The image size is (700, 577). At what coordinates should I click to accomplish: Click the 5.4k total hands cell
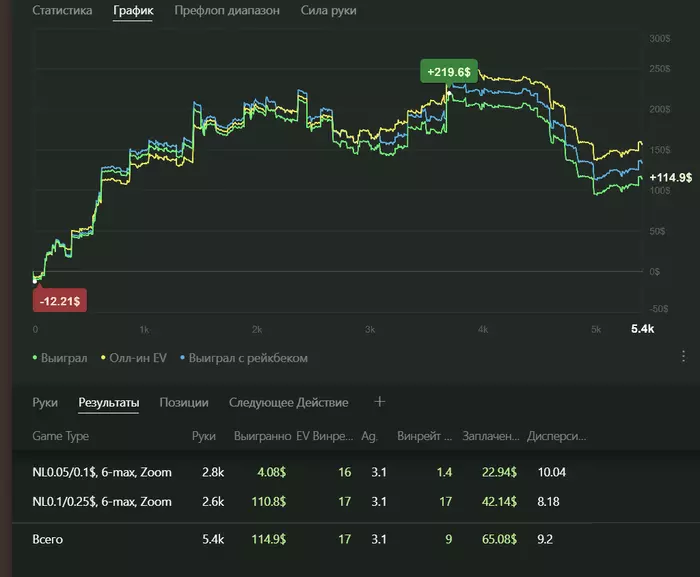213,539
